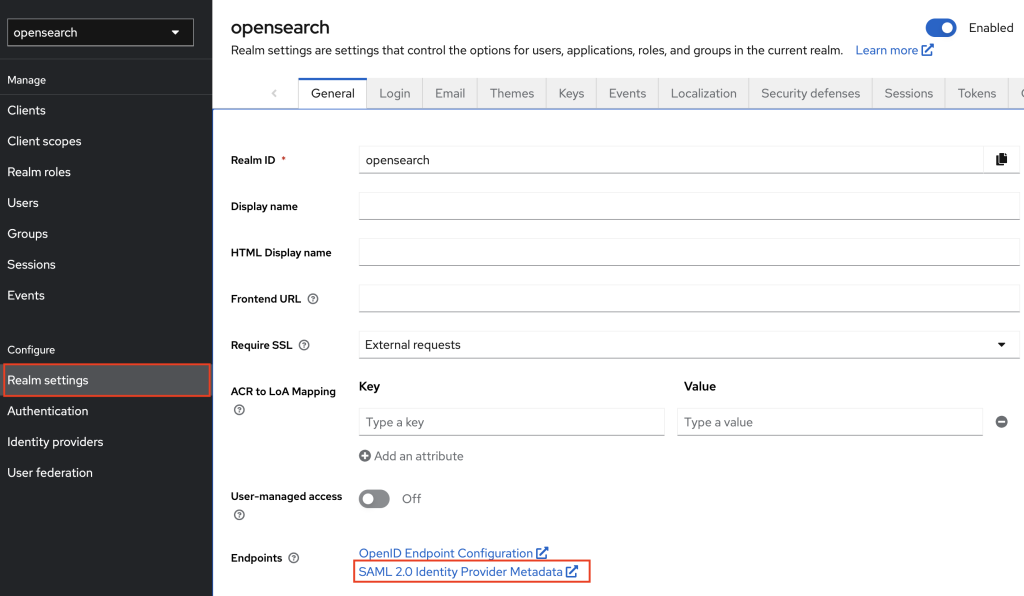The height and width of the screenshot is (596, 1024).
Task: Open Groups in the sidebar
Action: 106,234
